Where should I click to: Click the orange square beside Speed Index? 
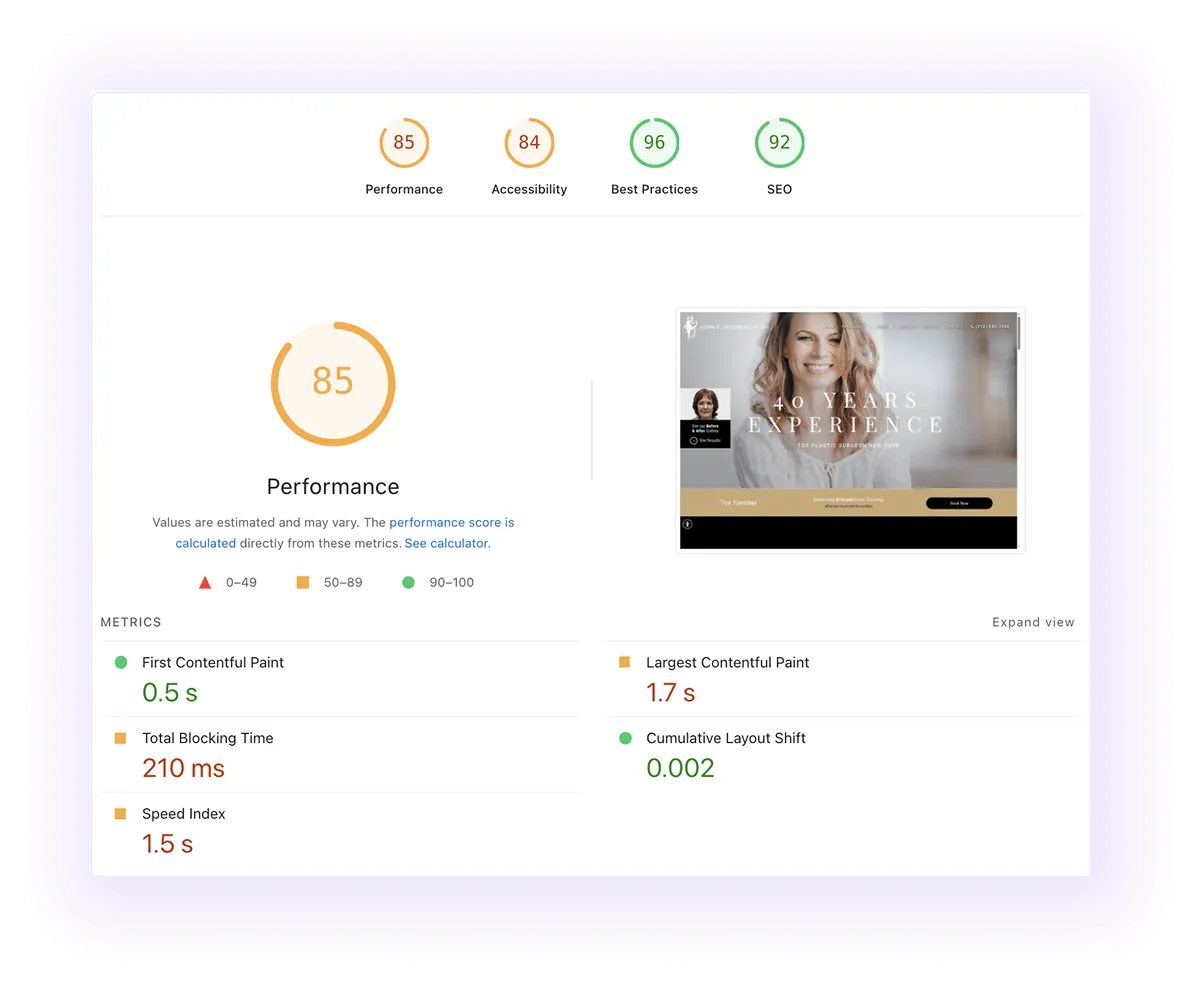point(122,813)
